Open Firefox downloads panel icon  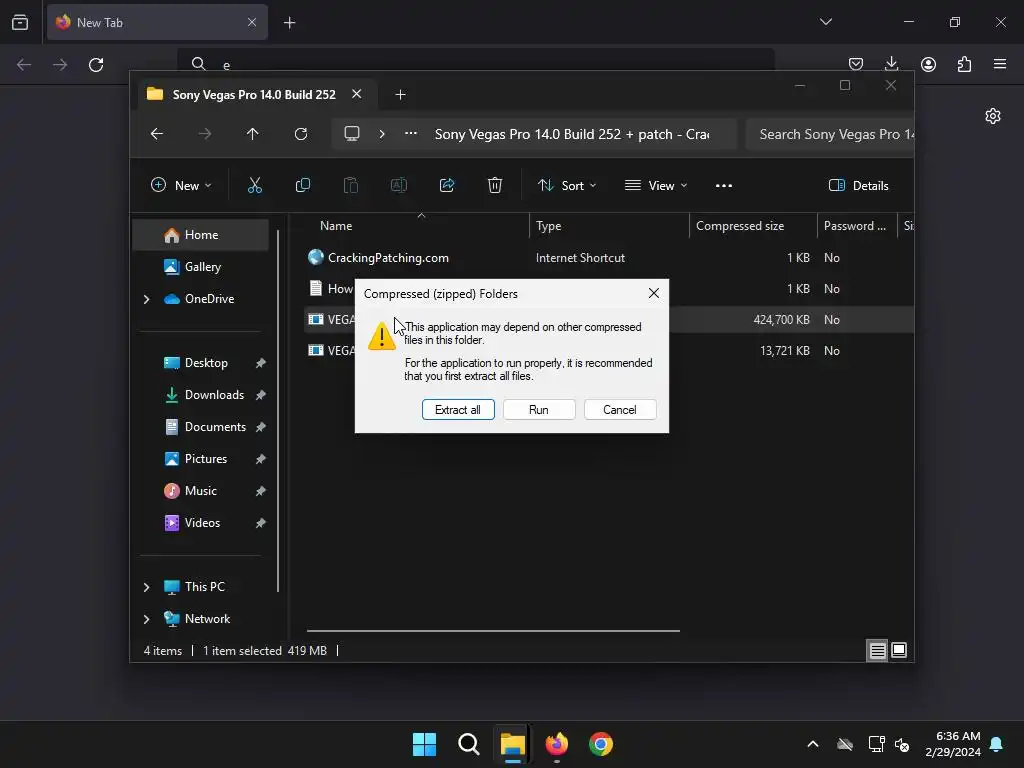pyautogui.click(x=891, y=64)
